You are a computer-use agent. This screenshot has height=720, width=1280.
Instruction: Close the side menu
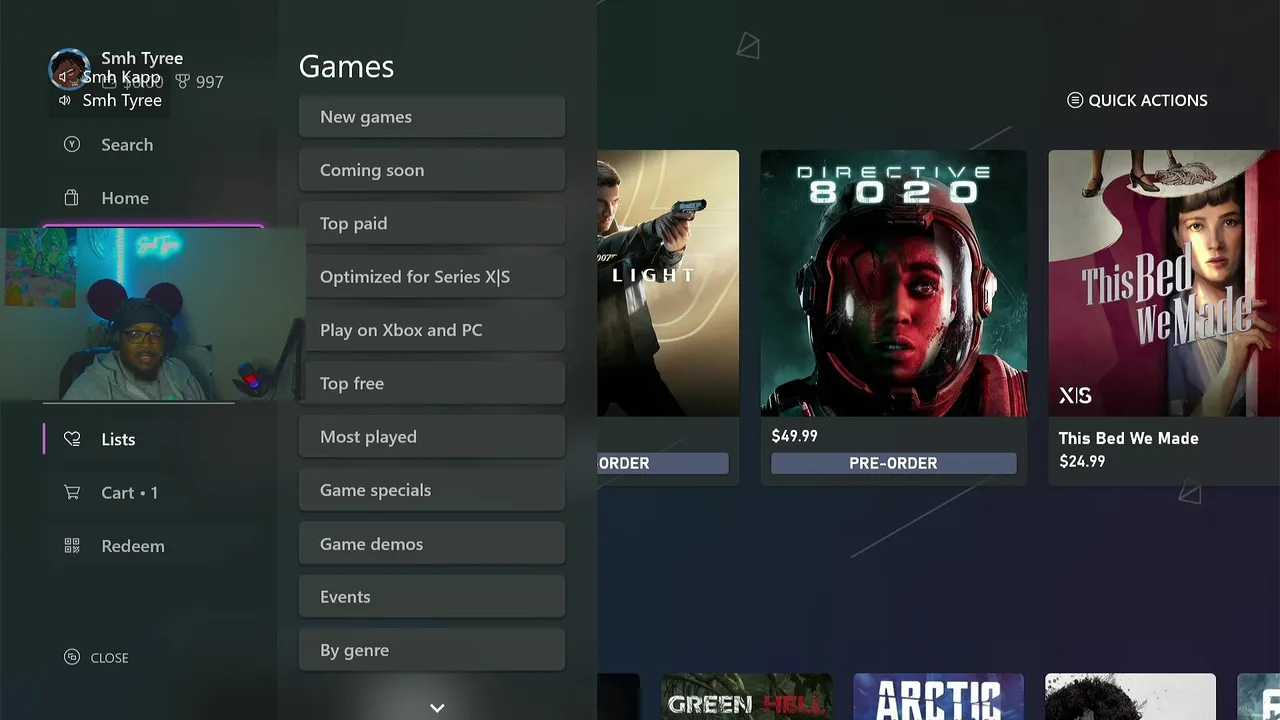(97, 657)
